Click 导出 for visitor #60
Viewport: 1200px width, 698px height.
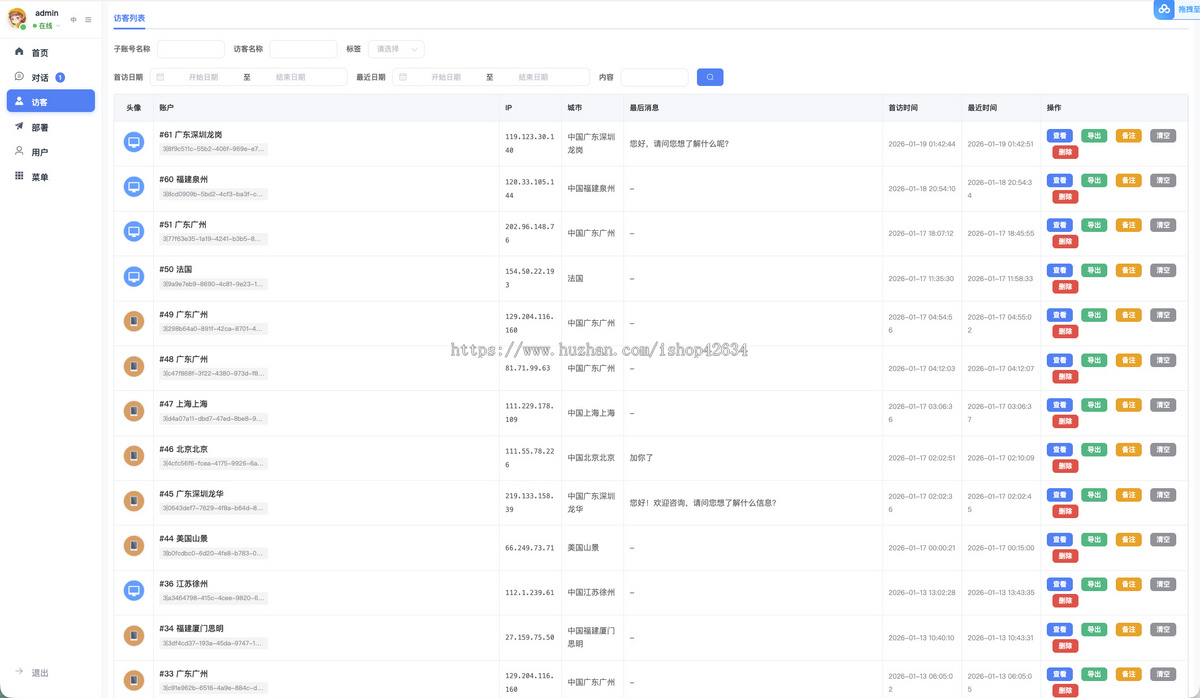click(1094, 181)
